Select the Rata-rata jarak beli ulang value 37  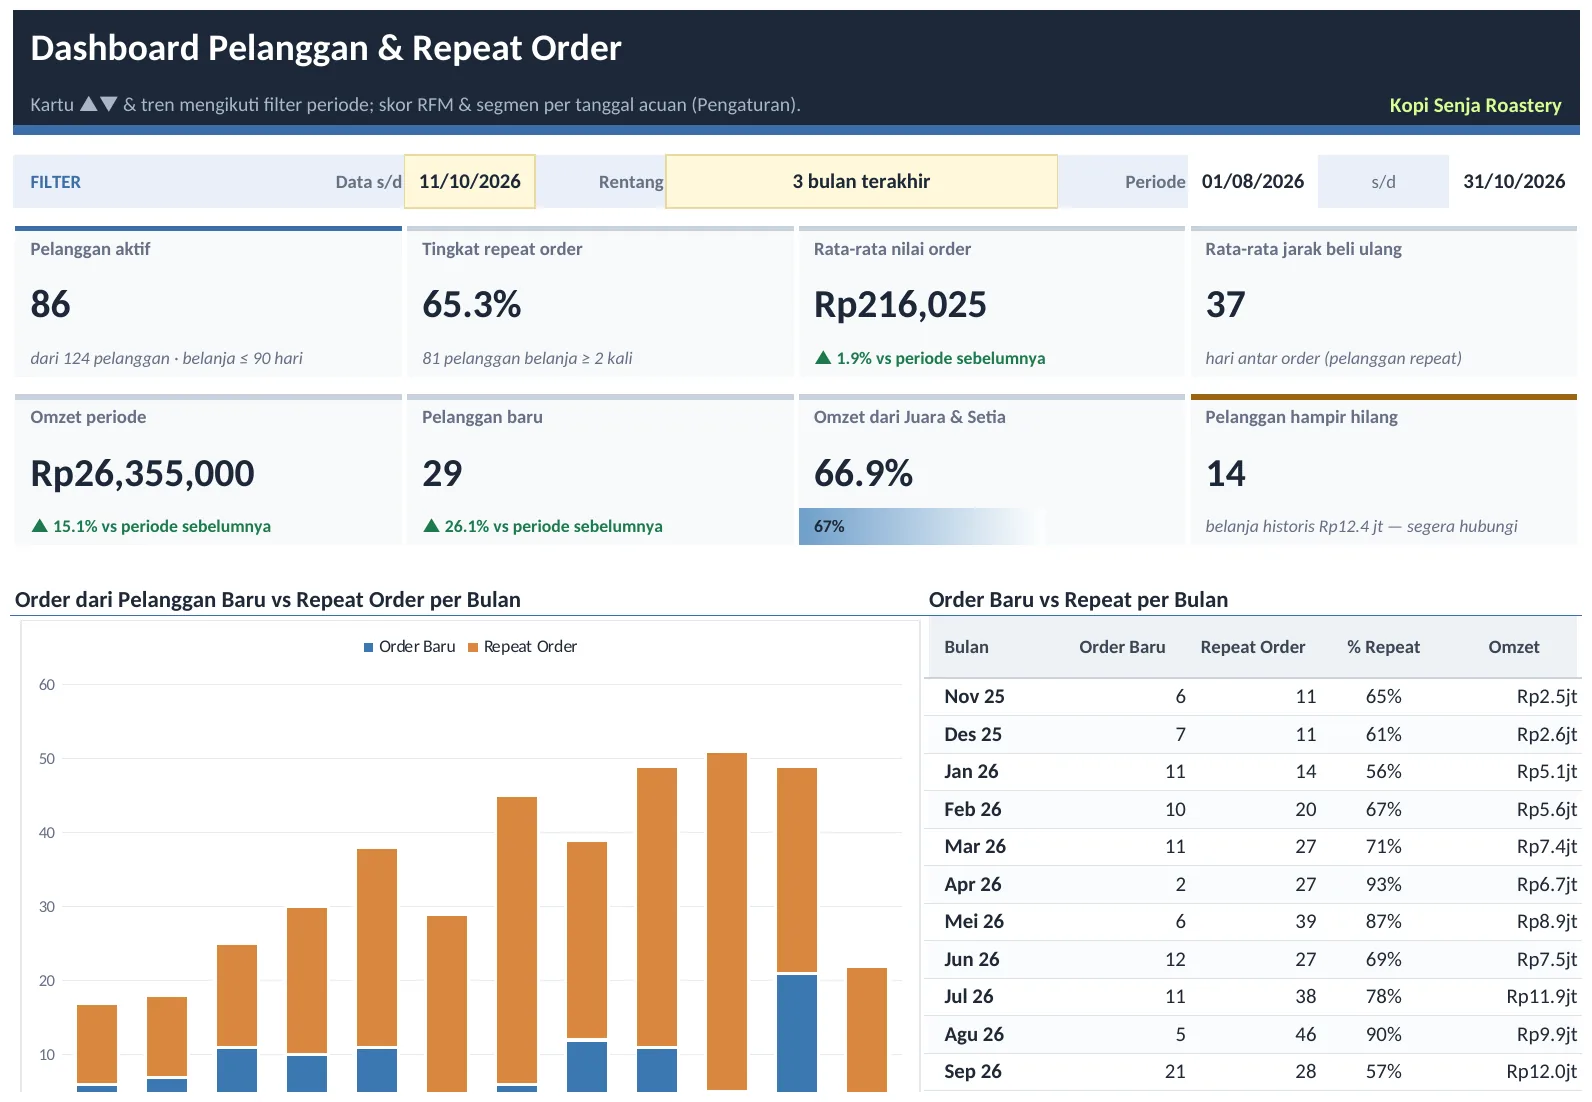coord(1226,304)
